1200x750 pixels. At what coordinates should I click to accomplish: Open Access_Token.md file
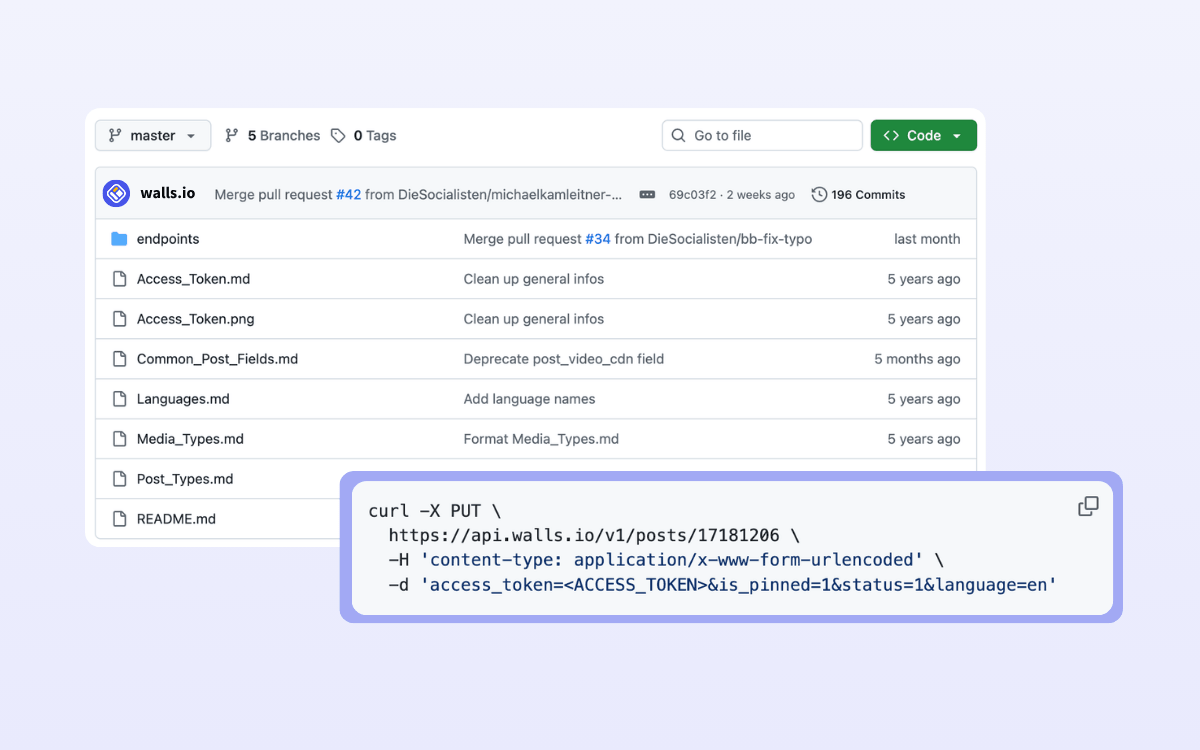point(193,279)
